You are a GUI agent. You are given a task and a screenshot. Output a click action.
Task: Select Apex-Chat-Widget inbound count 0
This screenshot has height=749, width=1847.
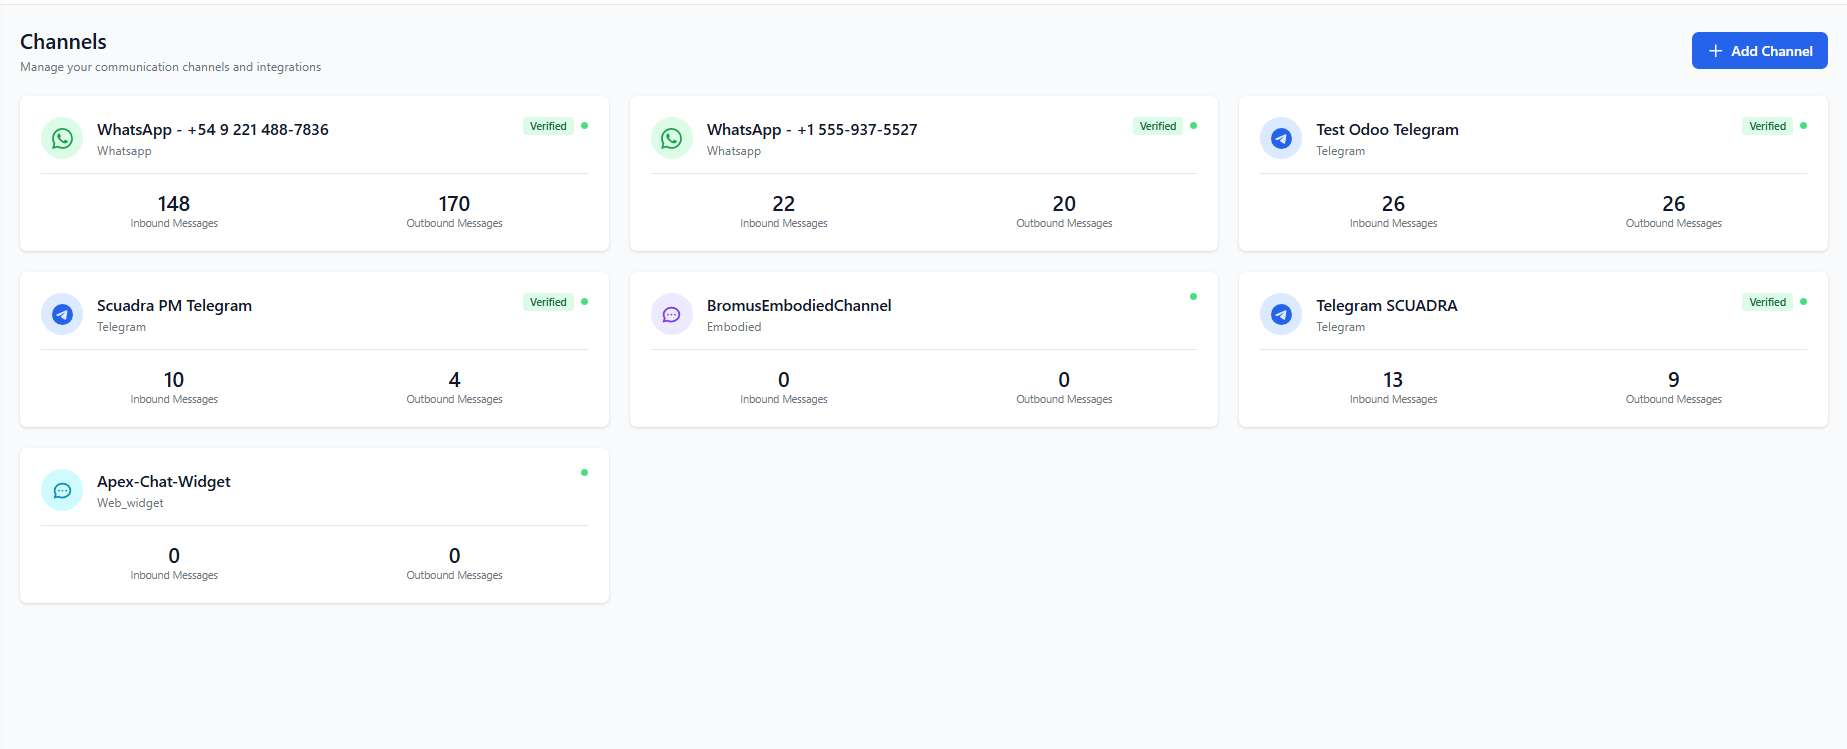(174, 556)
